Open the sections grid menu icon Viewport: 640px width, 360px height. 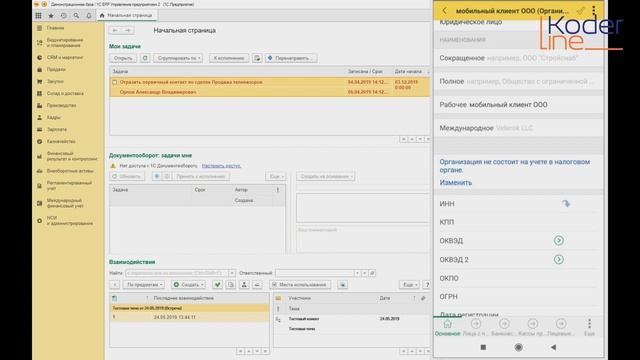point(38,16)
